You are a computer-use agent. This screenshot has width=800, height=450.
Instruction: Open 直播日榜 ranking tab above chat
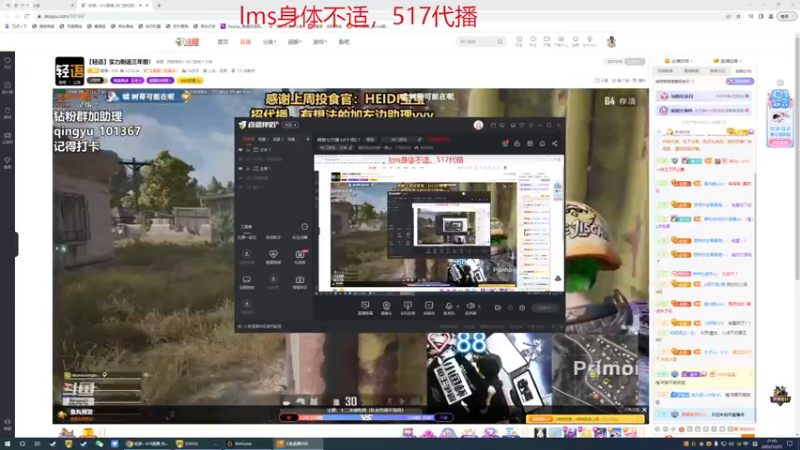pos(727,61)
